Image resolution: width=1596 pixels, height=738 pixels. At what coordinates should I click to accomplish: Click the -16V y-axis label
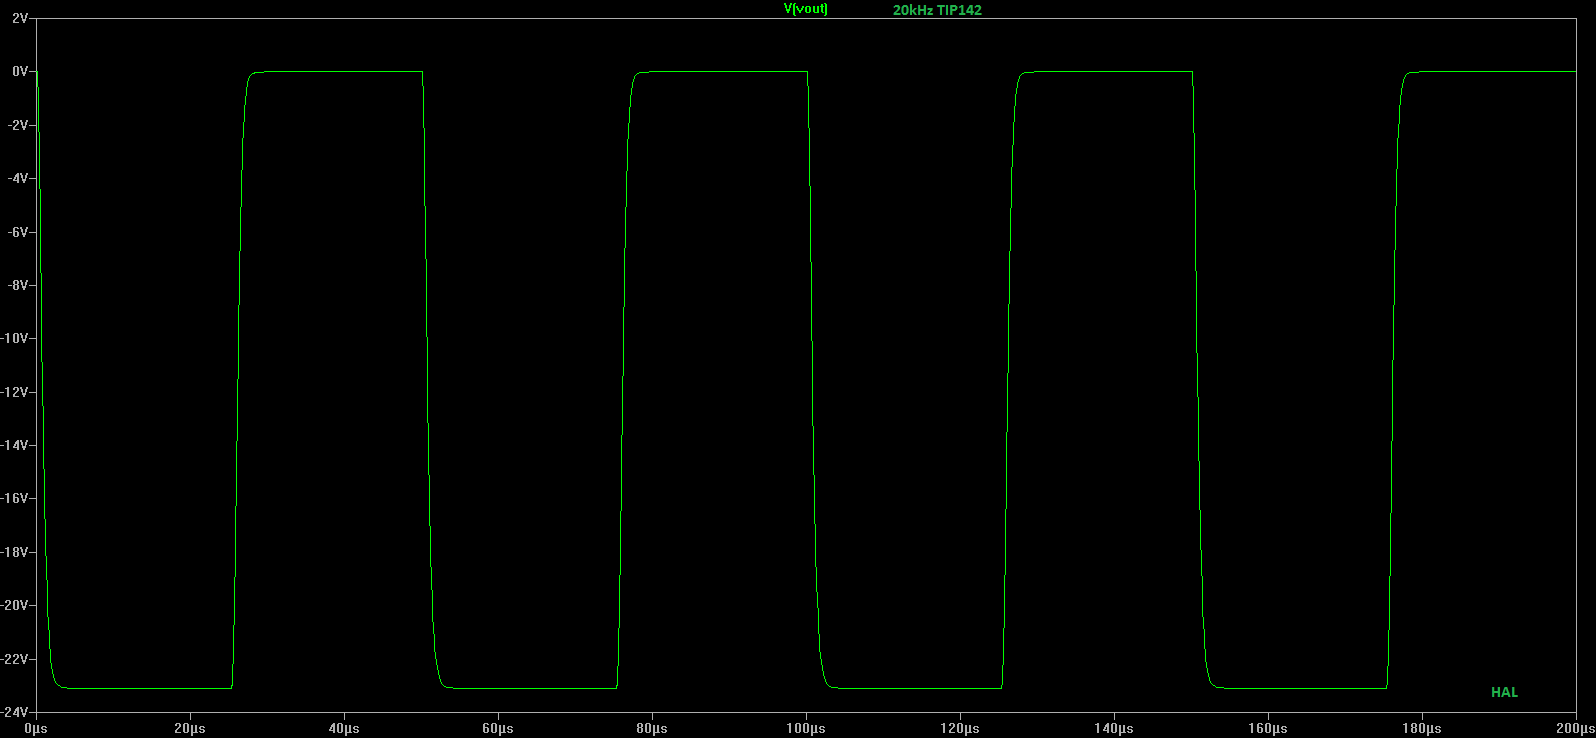click(14, 498)
